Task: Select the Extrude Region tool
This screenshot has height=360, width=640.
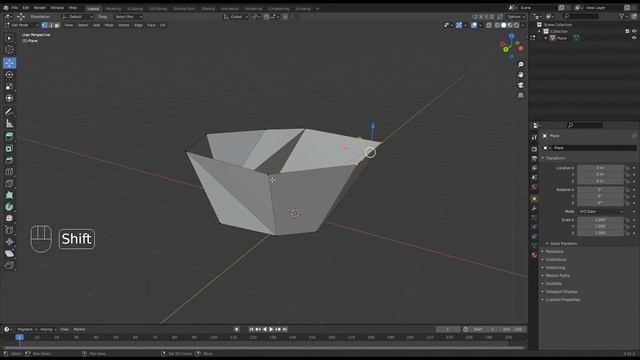Action: point(9,137)
